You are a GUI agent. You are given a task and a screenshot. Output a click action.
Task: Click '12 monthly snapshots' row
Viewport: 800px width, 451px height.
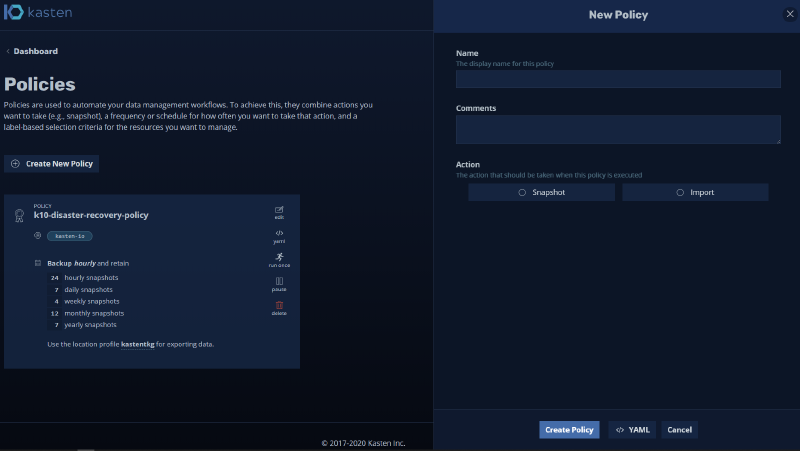(x=86, y=313)
